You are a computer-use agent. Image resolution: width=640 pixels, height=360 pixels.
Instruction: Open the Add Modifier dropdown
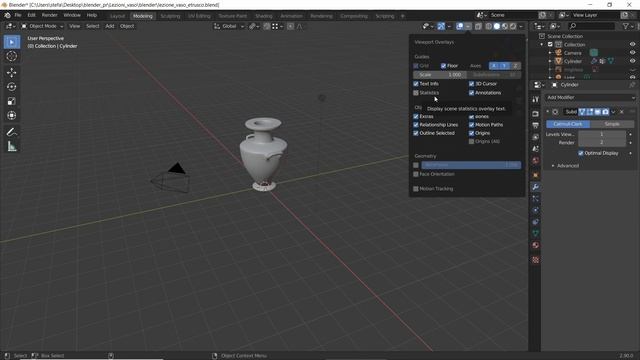[591, 98]
